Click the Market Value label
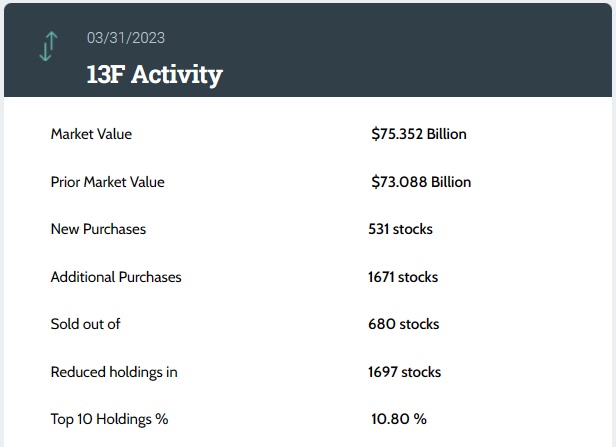Viewport: 616px width, 447px height. 91,134
